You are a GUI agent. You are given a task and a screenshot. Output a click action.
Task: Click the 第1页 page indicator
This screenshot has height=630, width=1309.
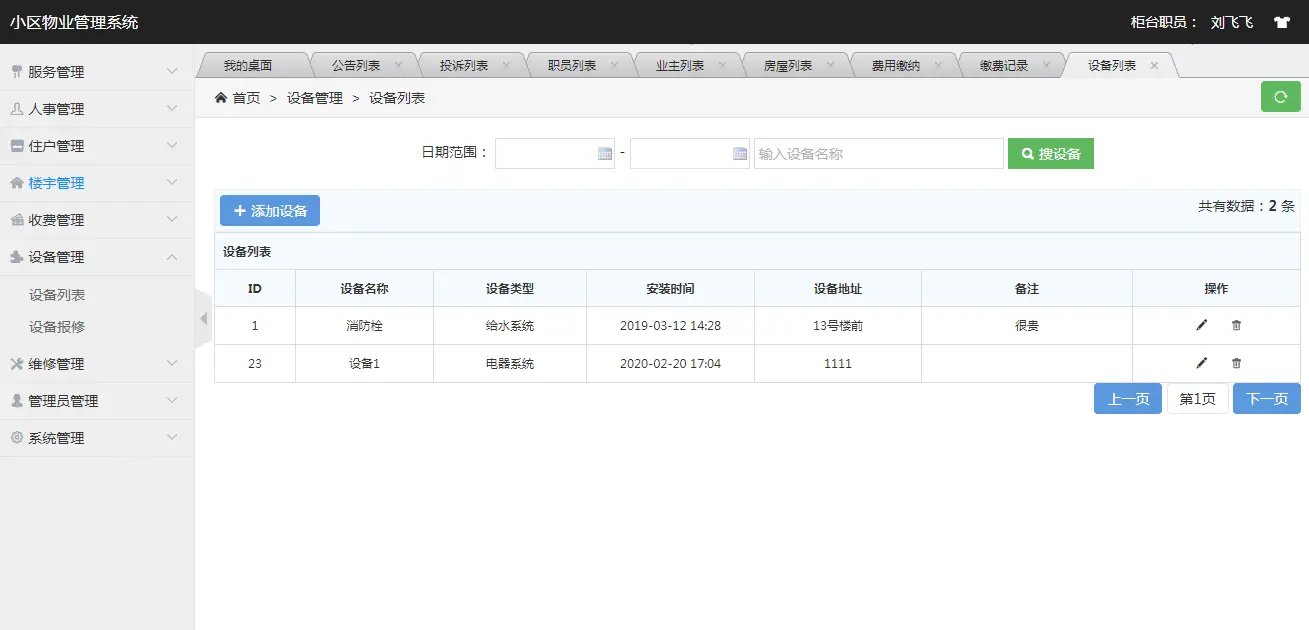(x=1198, y=399)
